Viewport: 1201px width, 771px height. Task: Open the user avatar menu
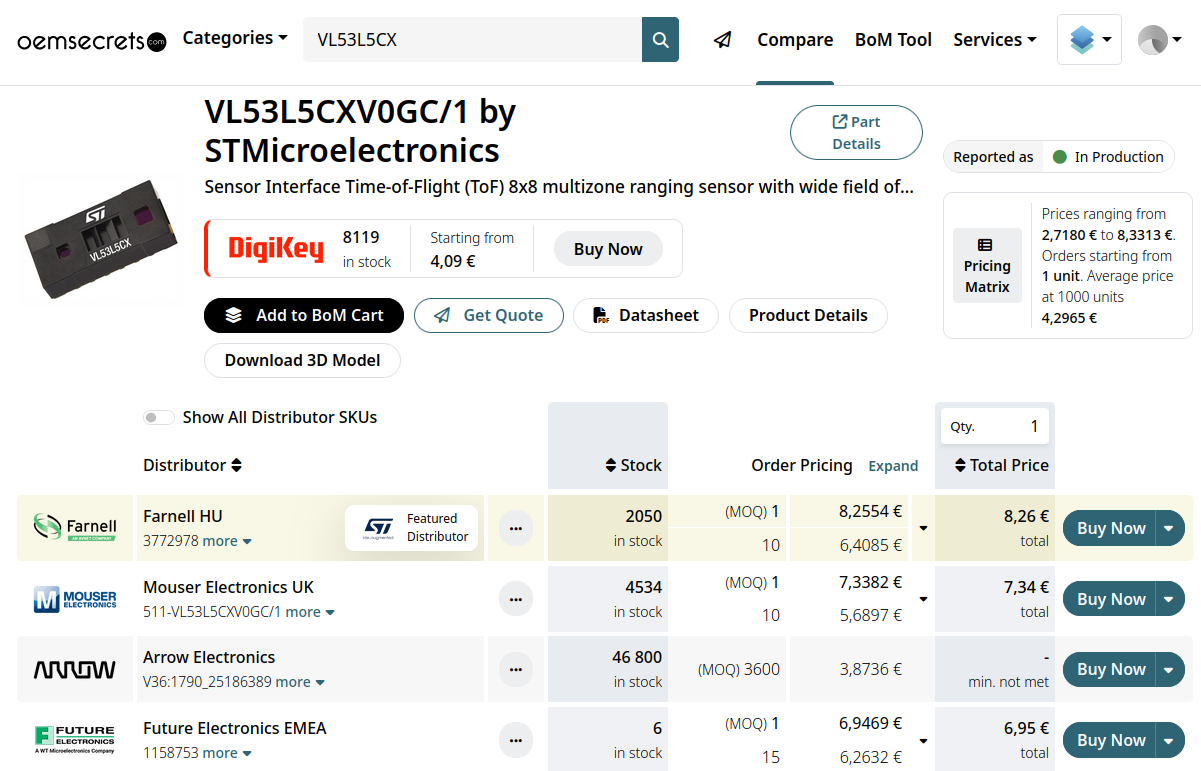1159,40
